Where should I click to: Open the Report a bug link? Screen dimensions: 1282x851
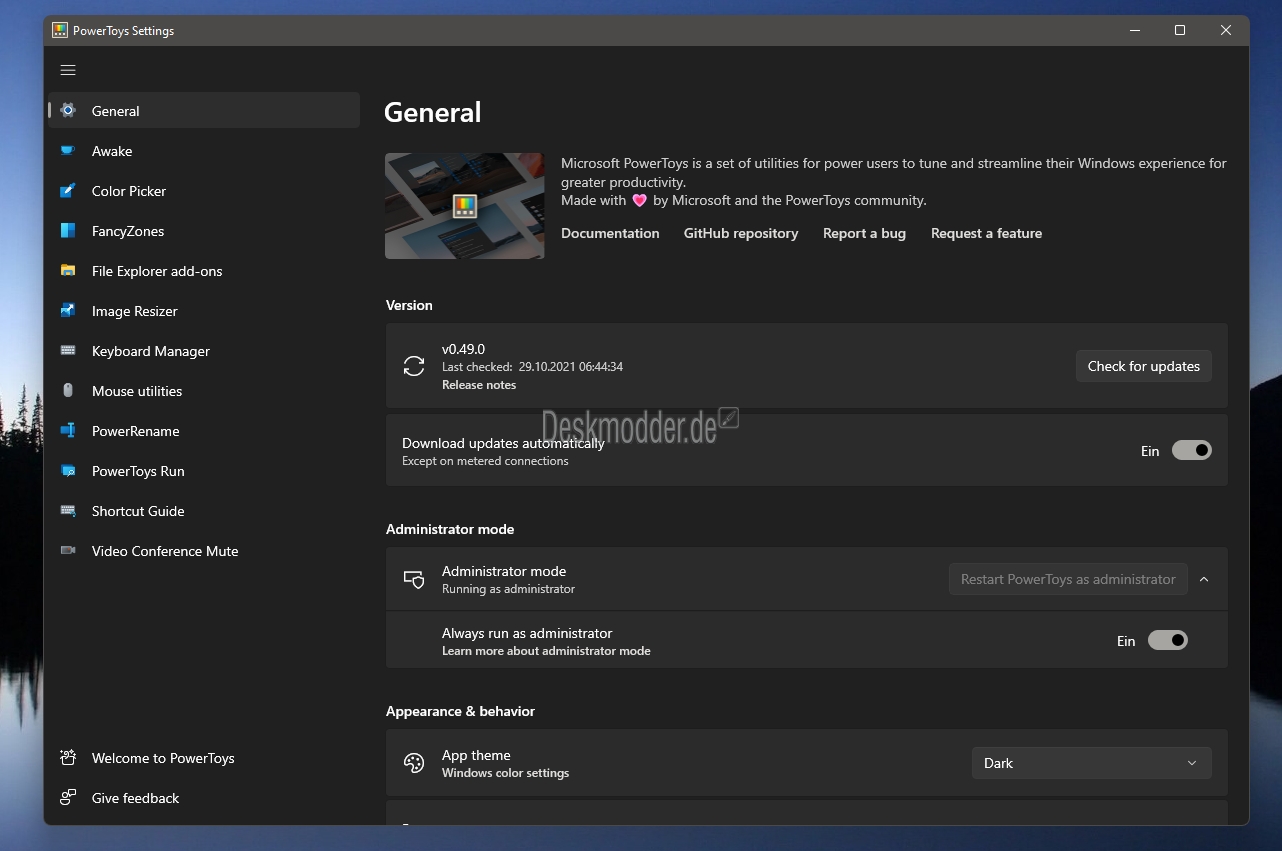864,233
